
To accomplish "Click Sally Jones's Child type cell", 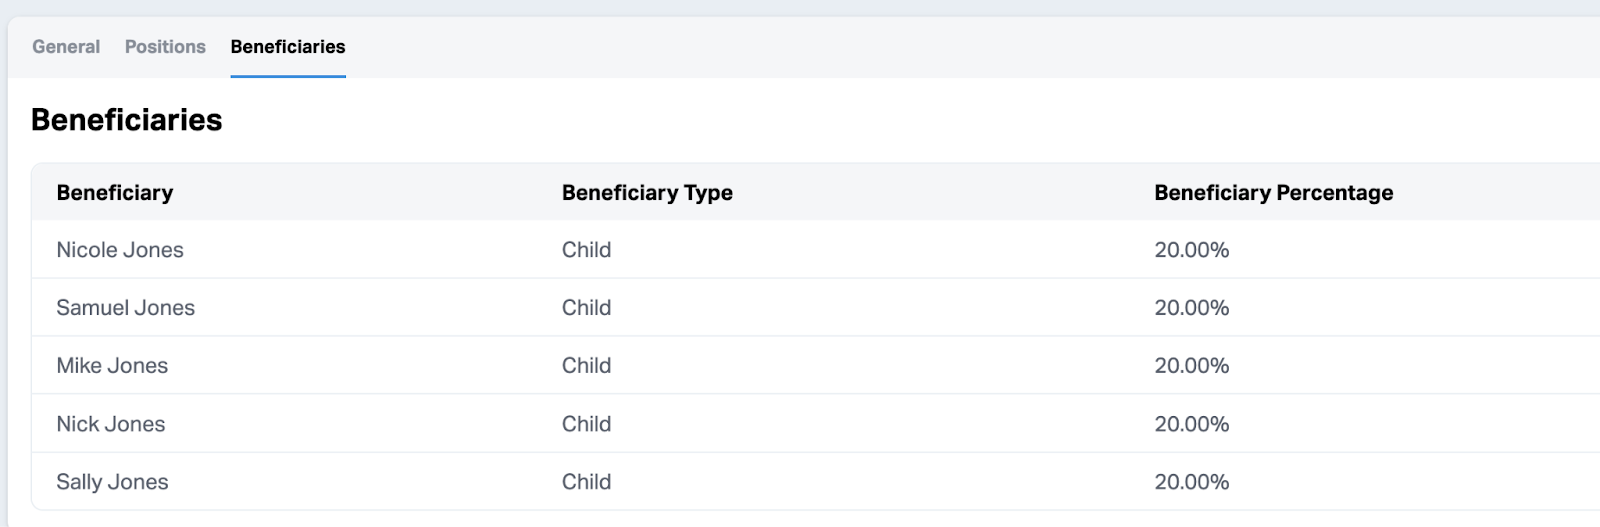I will pyautogui.click(x=586, y=482).
